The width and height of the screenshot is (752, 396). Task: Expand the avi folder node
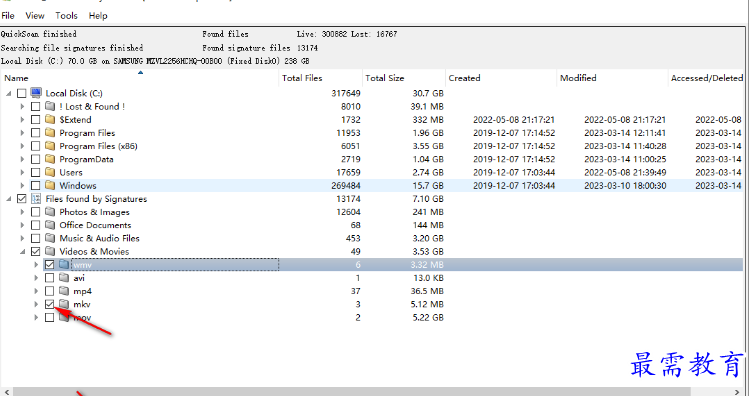pyautogui.click(x=36, y=278)
